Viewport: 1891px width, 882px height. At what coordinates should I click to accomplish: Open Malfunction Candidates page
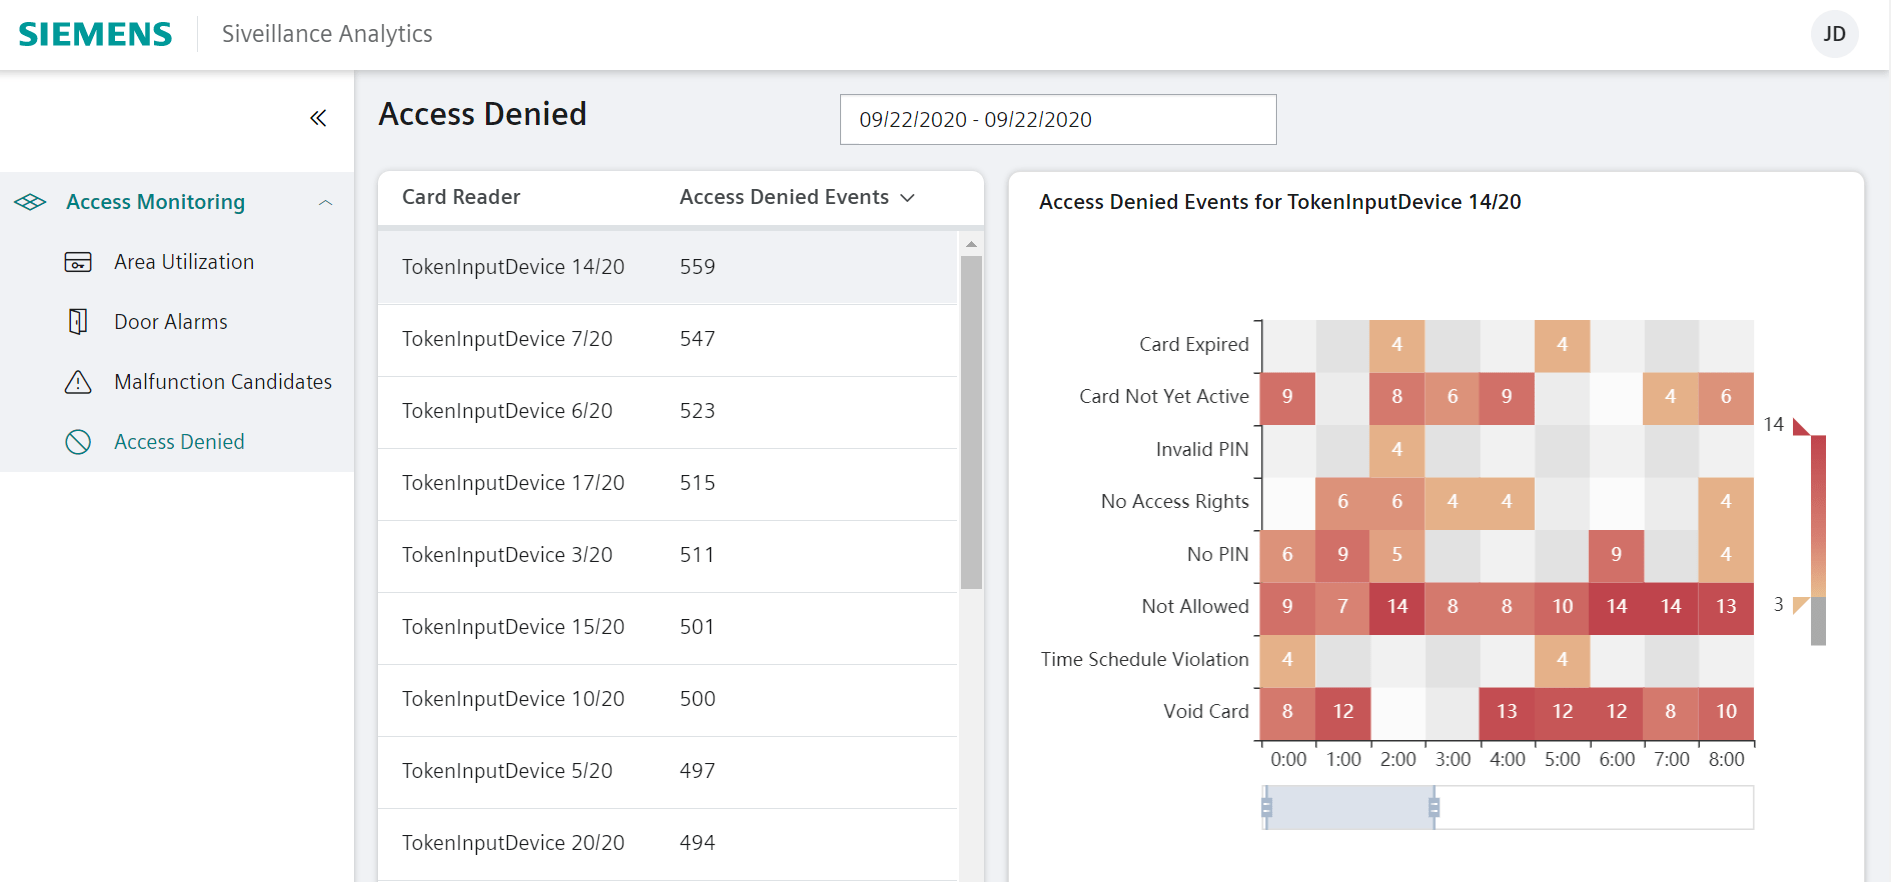point(222,382)
